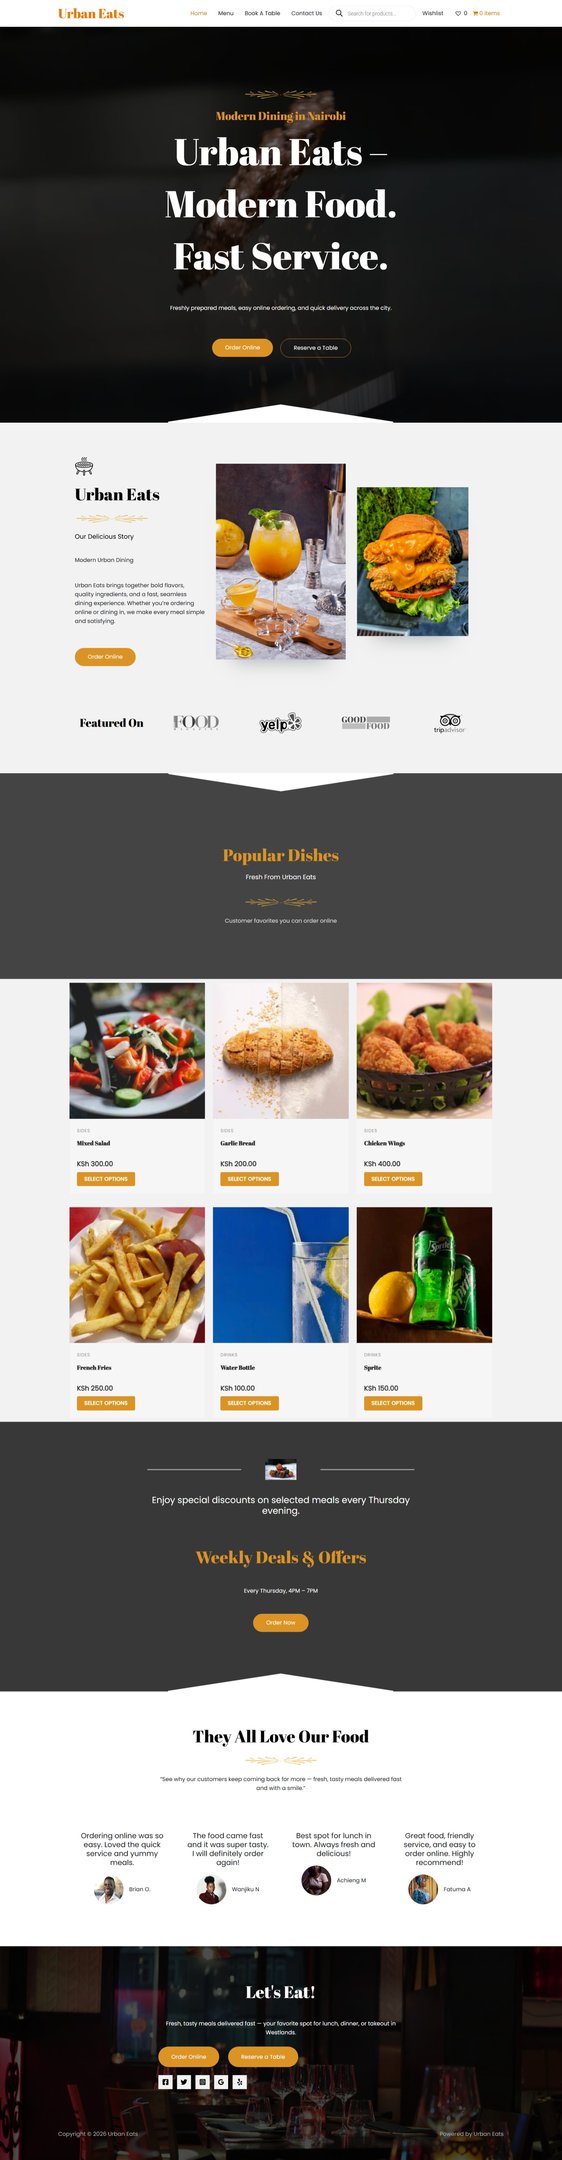
Task: Click the hero Reserve a Table button
Action: tap(315, 347)
